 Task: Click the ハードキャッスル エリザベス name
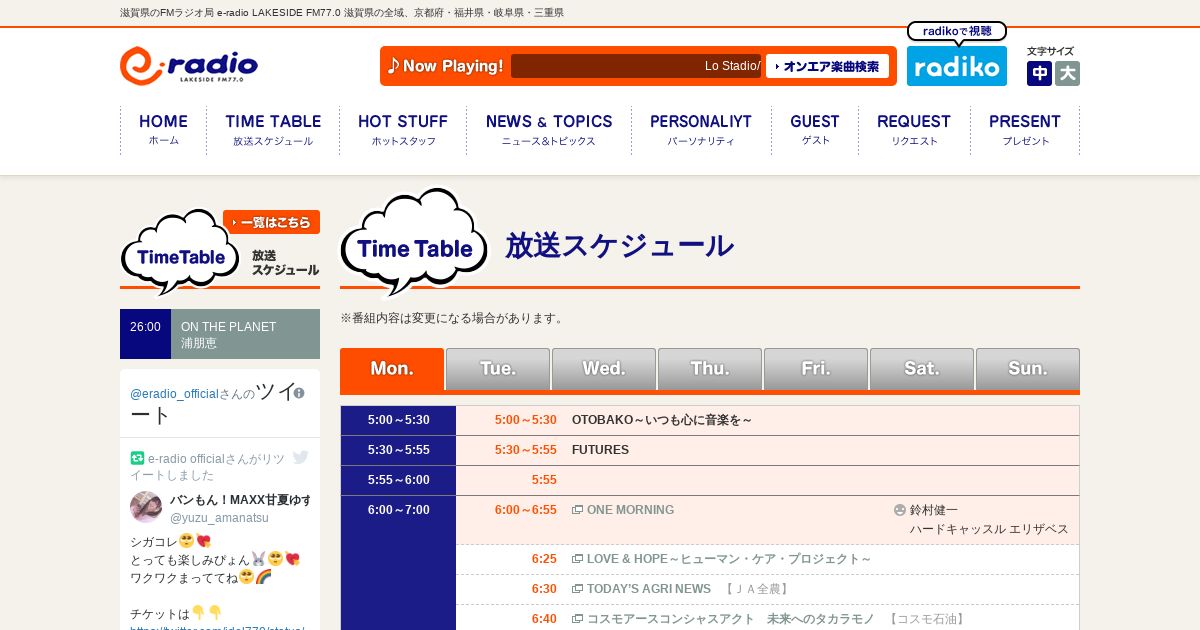pos(989,529)
